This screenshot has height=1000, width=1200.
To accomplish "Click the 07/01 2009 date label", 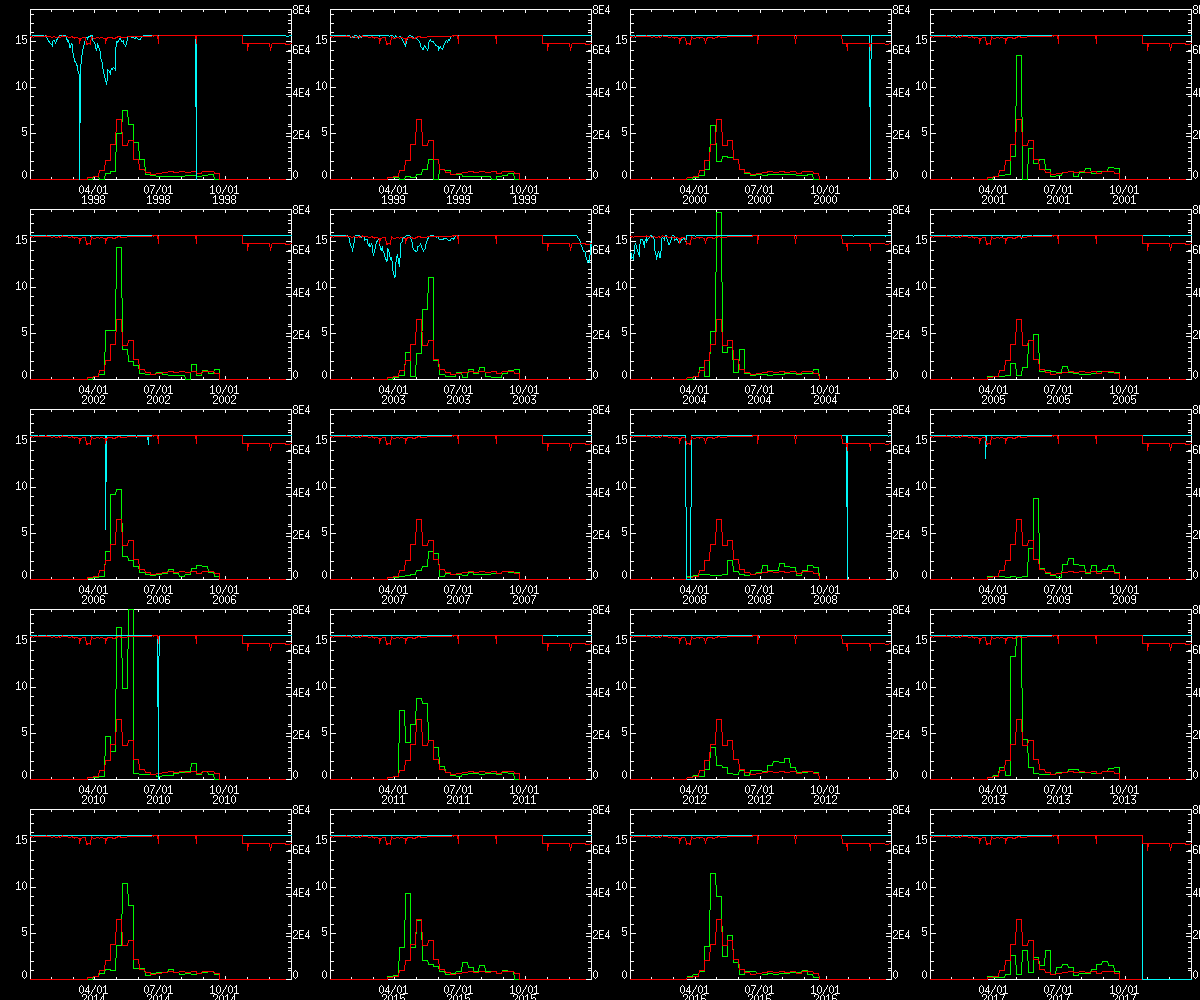I will pos(1058,594).
